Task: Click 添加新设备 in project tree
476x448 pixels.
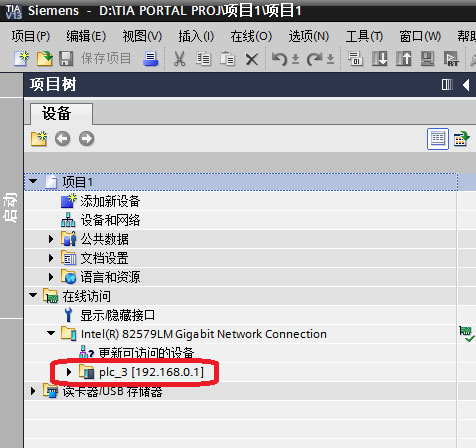Action: click(110, 201)
